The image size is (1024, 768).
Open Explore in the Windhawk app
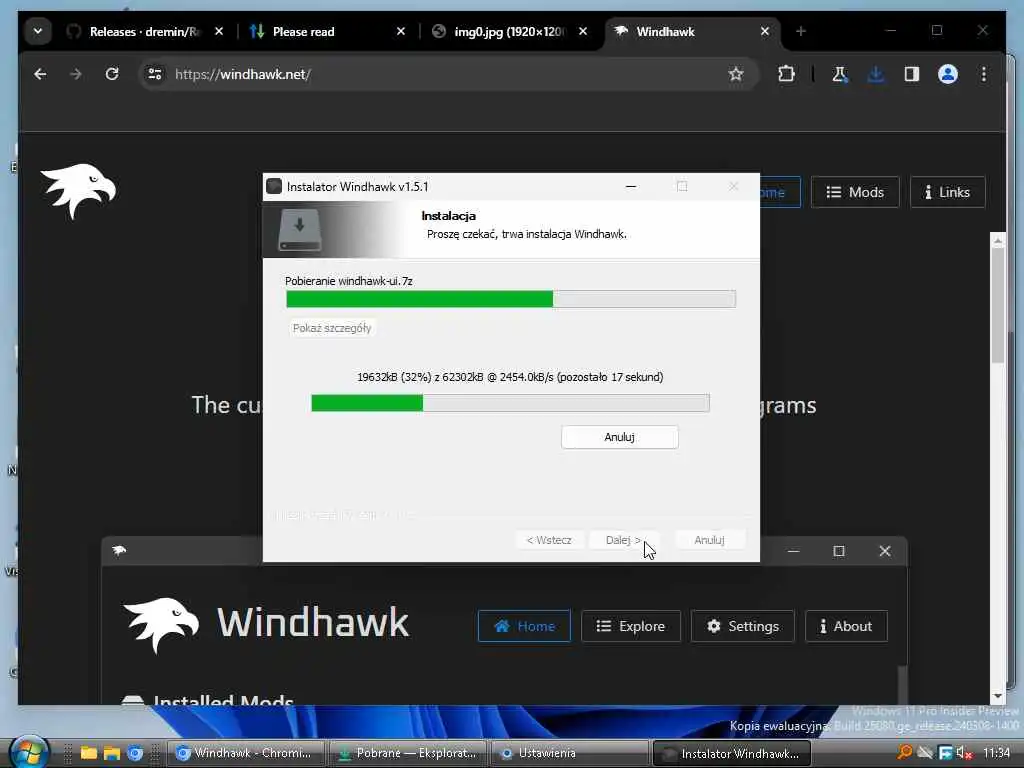(630, 626)
